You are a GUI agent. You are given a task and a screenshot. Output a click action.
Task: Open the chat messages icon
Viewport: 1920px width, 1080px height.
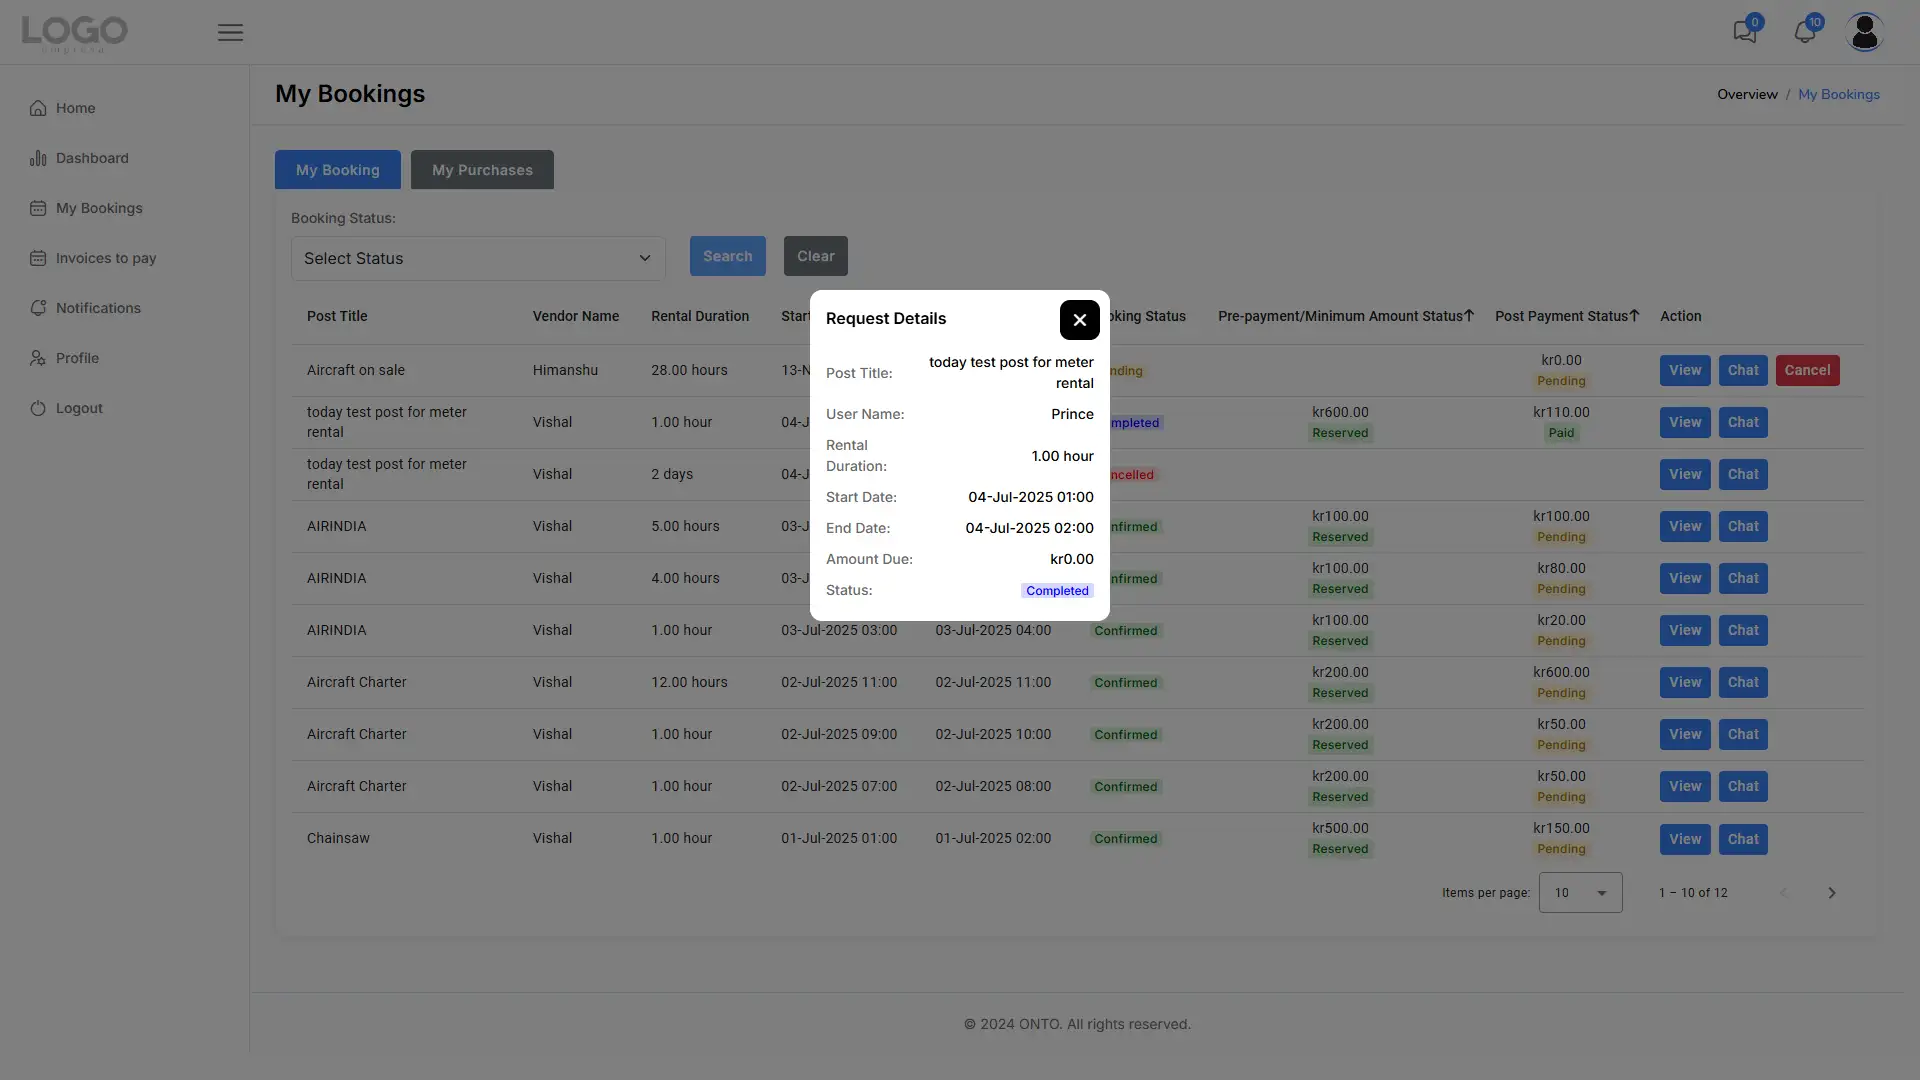(x=1745, y=31)
